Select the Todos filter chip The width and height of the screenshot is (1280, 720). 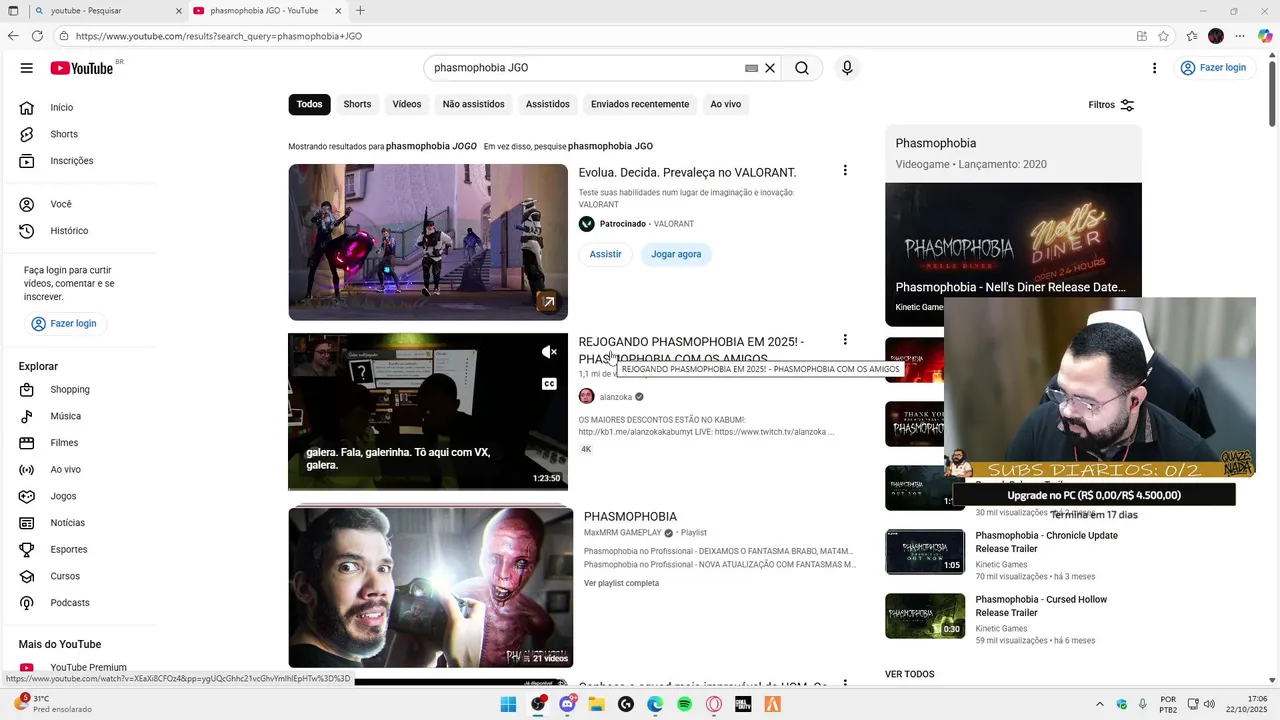point(310,104)
